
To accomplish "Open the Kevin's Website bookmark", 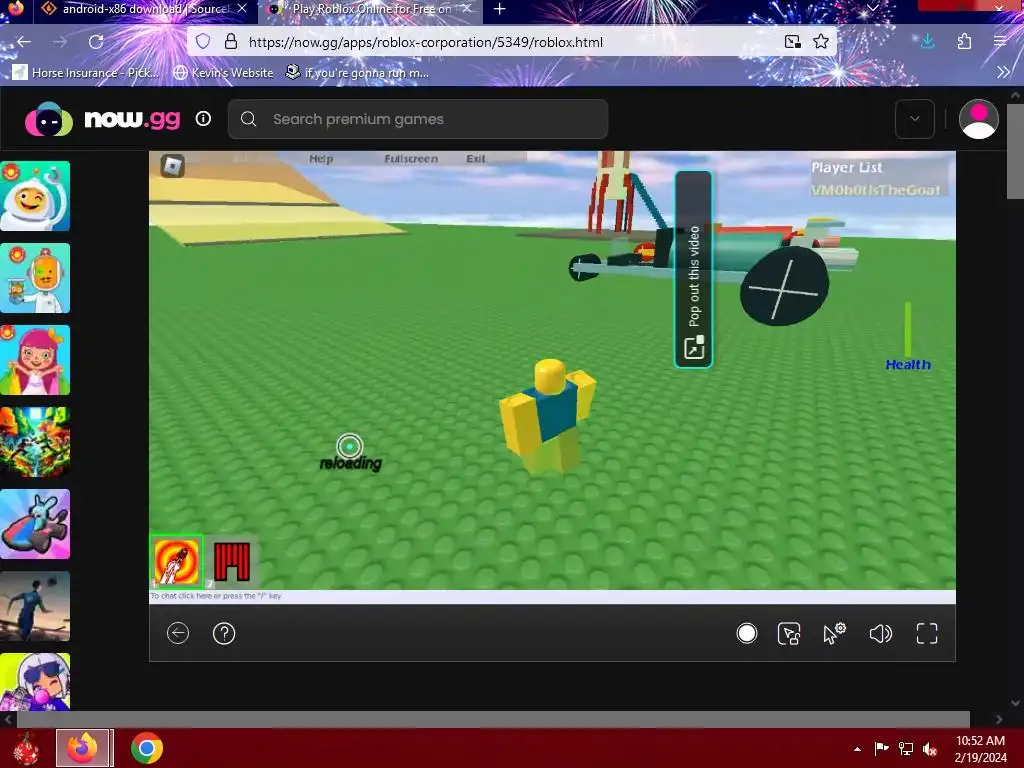I will tap(223, 72).
